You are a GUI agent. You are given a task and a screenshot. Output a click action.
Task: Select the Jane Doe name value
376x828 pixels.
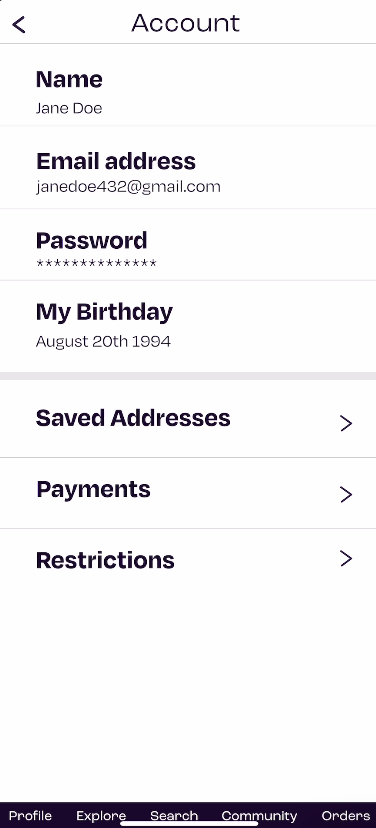69,108
